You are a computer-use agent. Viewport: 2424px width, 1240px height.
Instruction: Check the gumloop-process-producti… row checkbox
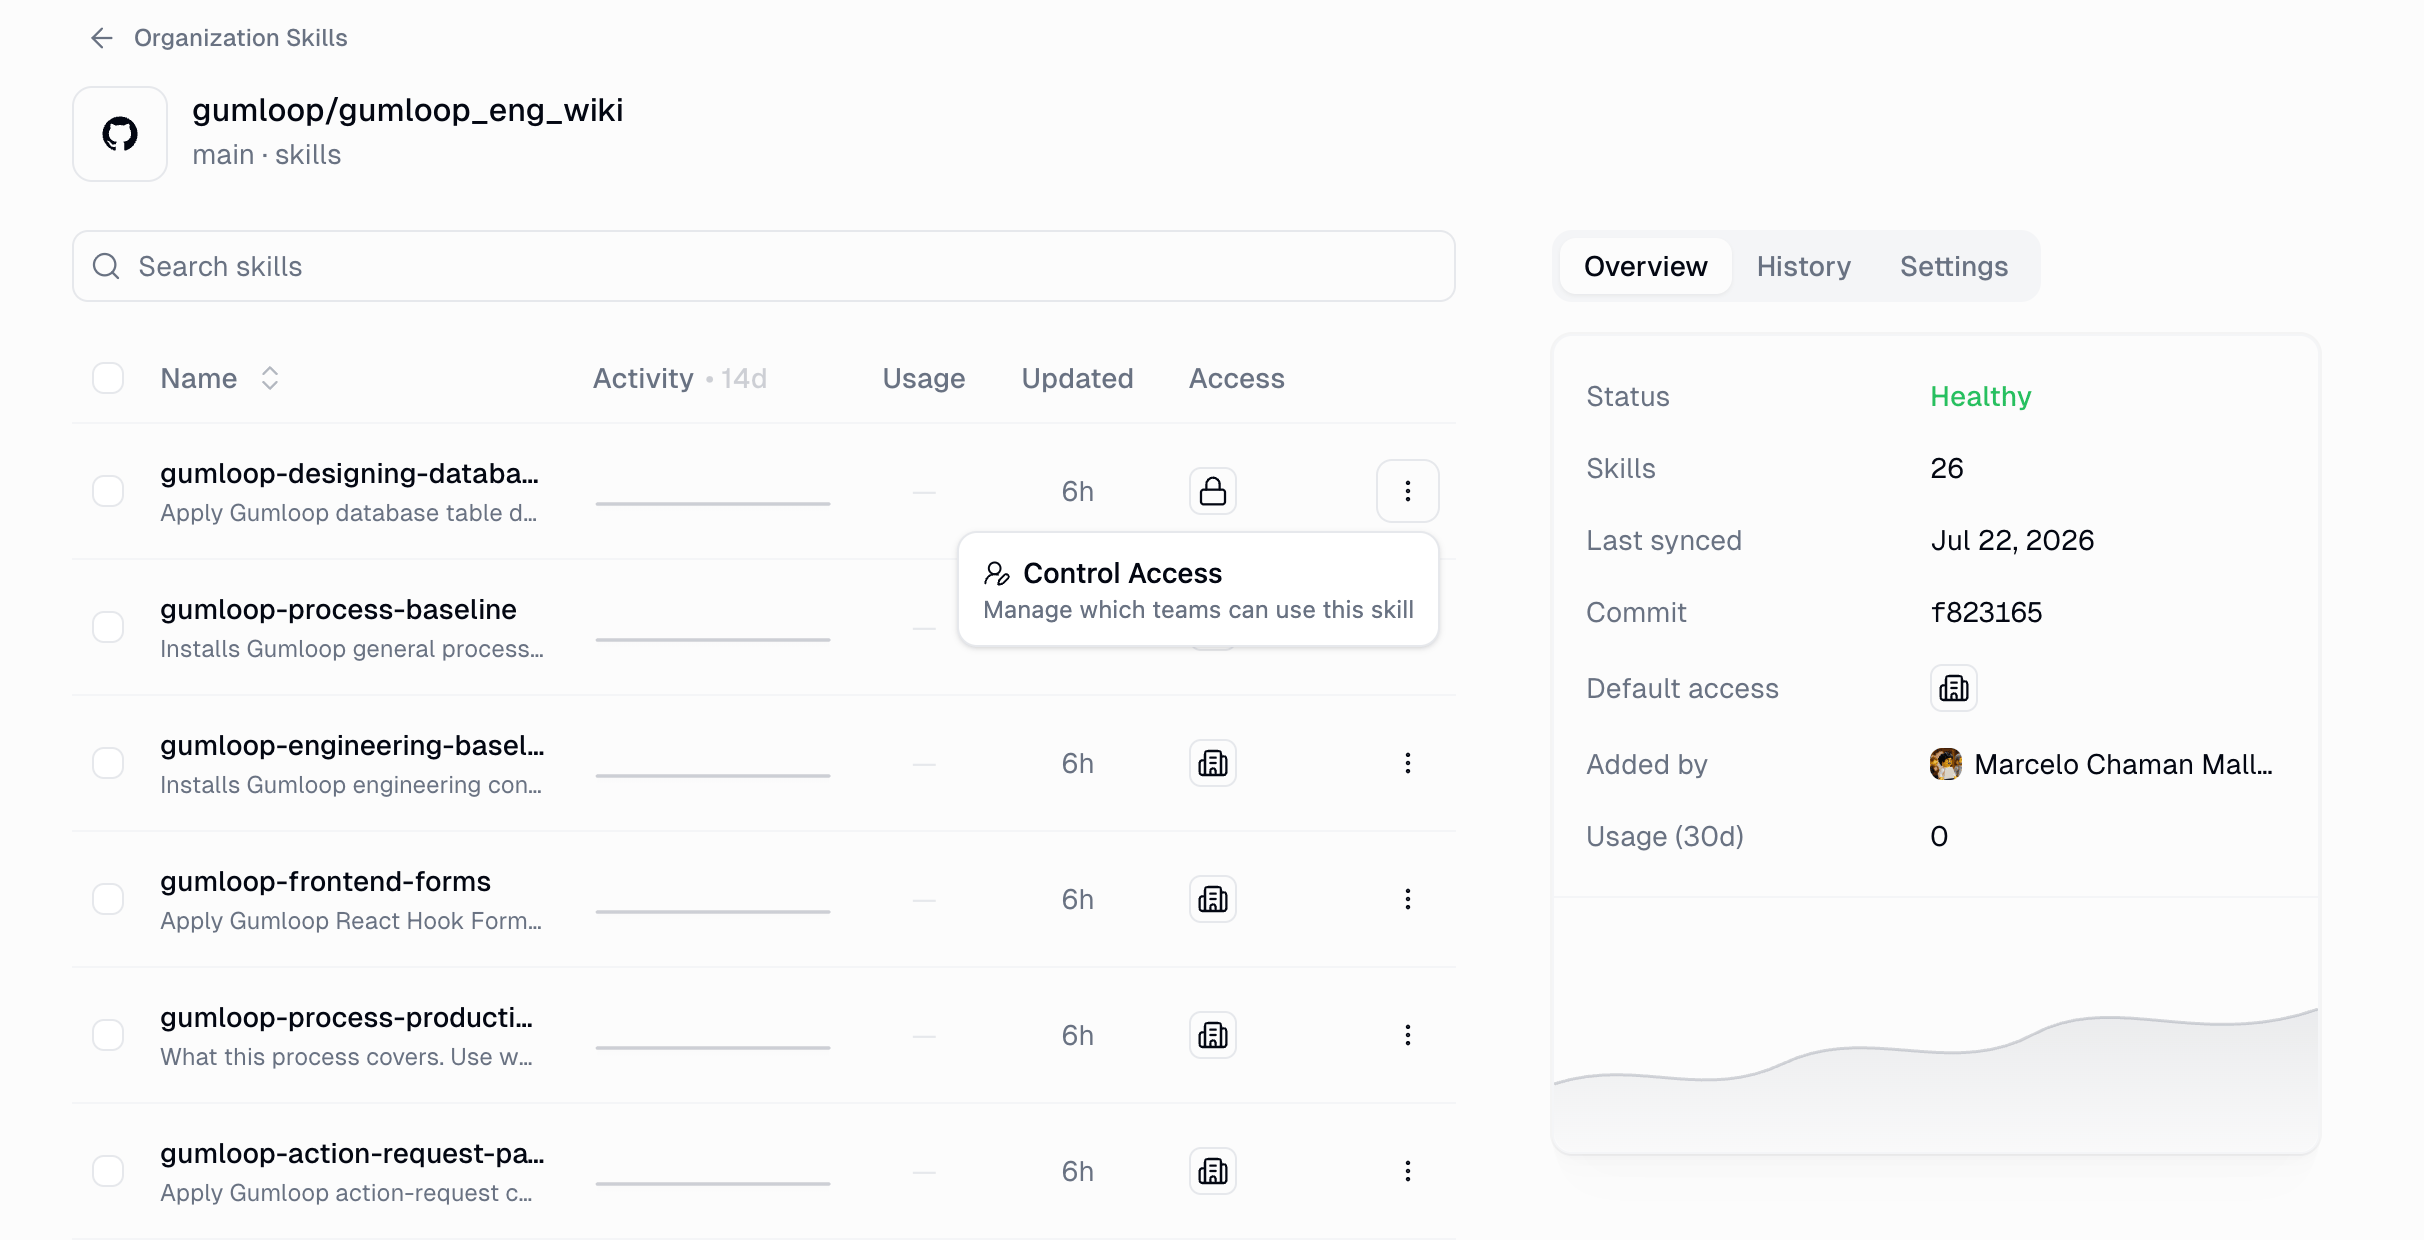pos(108,1035)
